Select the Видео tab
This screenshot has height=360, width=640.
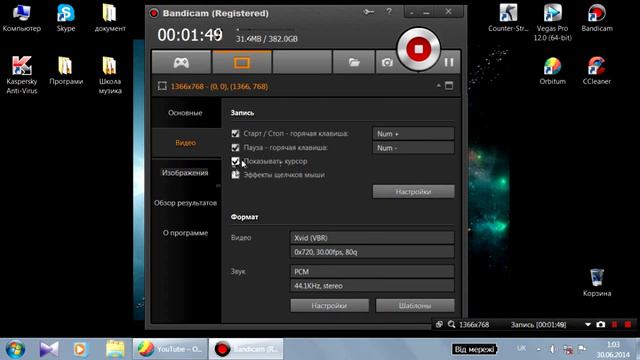(x=186, y=143)
